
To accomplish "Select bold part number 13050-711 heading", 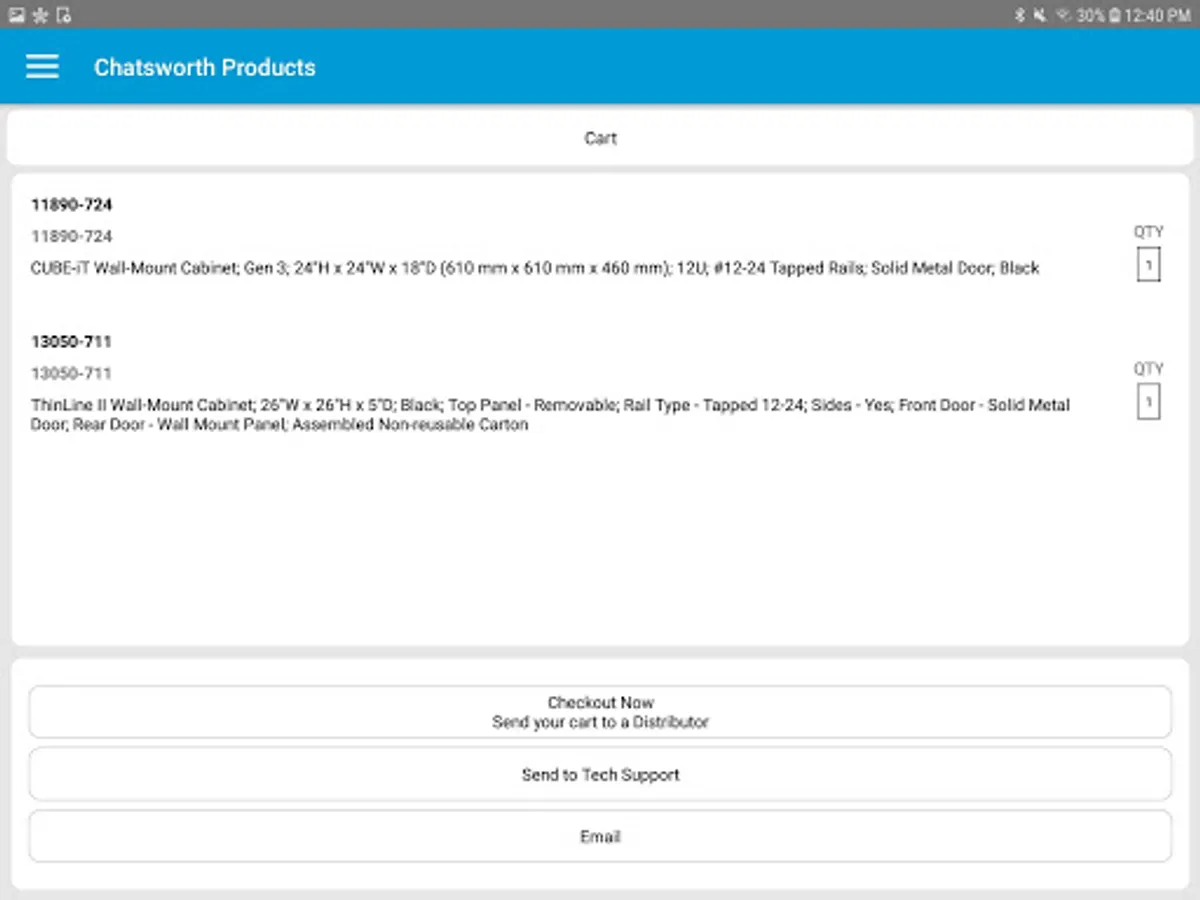I will [71, 341].
